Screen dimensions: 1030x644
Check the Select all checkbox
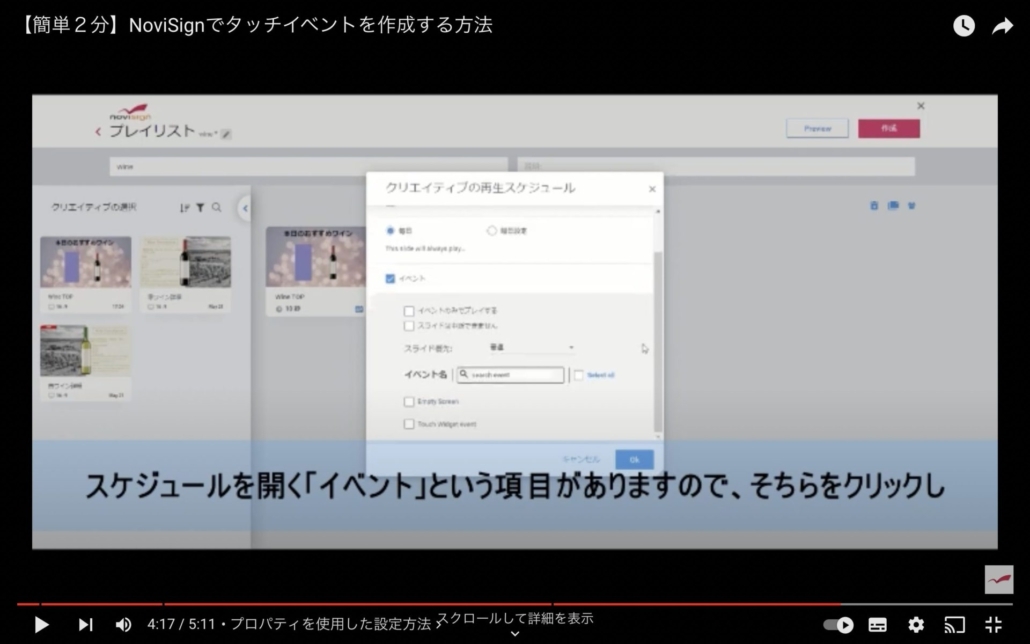(x=579, y=375)
